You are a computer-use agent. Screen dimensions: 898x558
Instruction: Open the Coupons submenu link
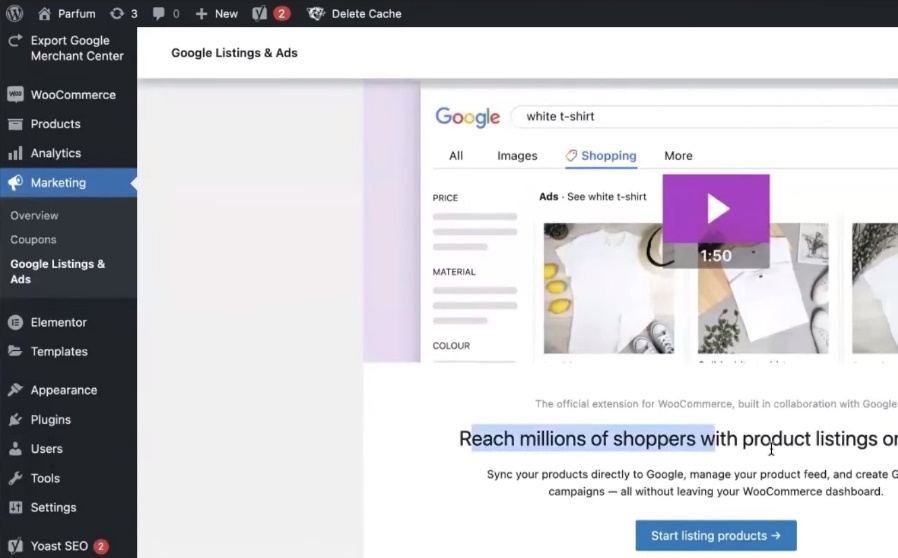33,240
